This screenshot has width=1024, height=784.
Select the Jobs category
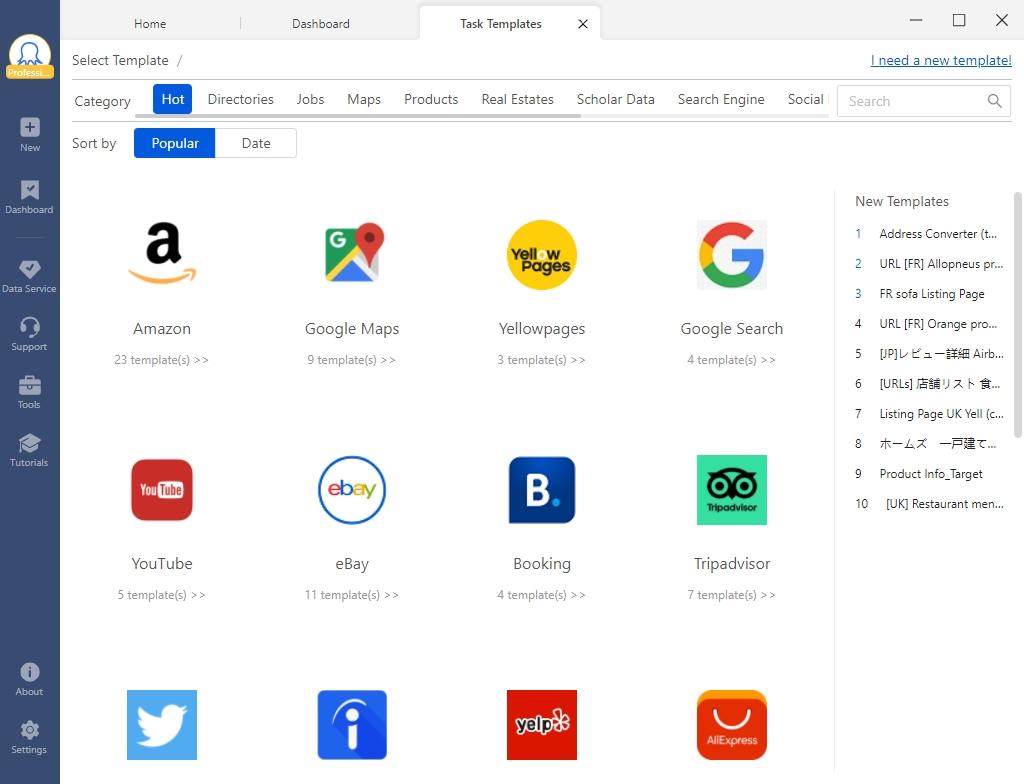pos(310,99)
